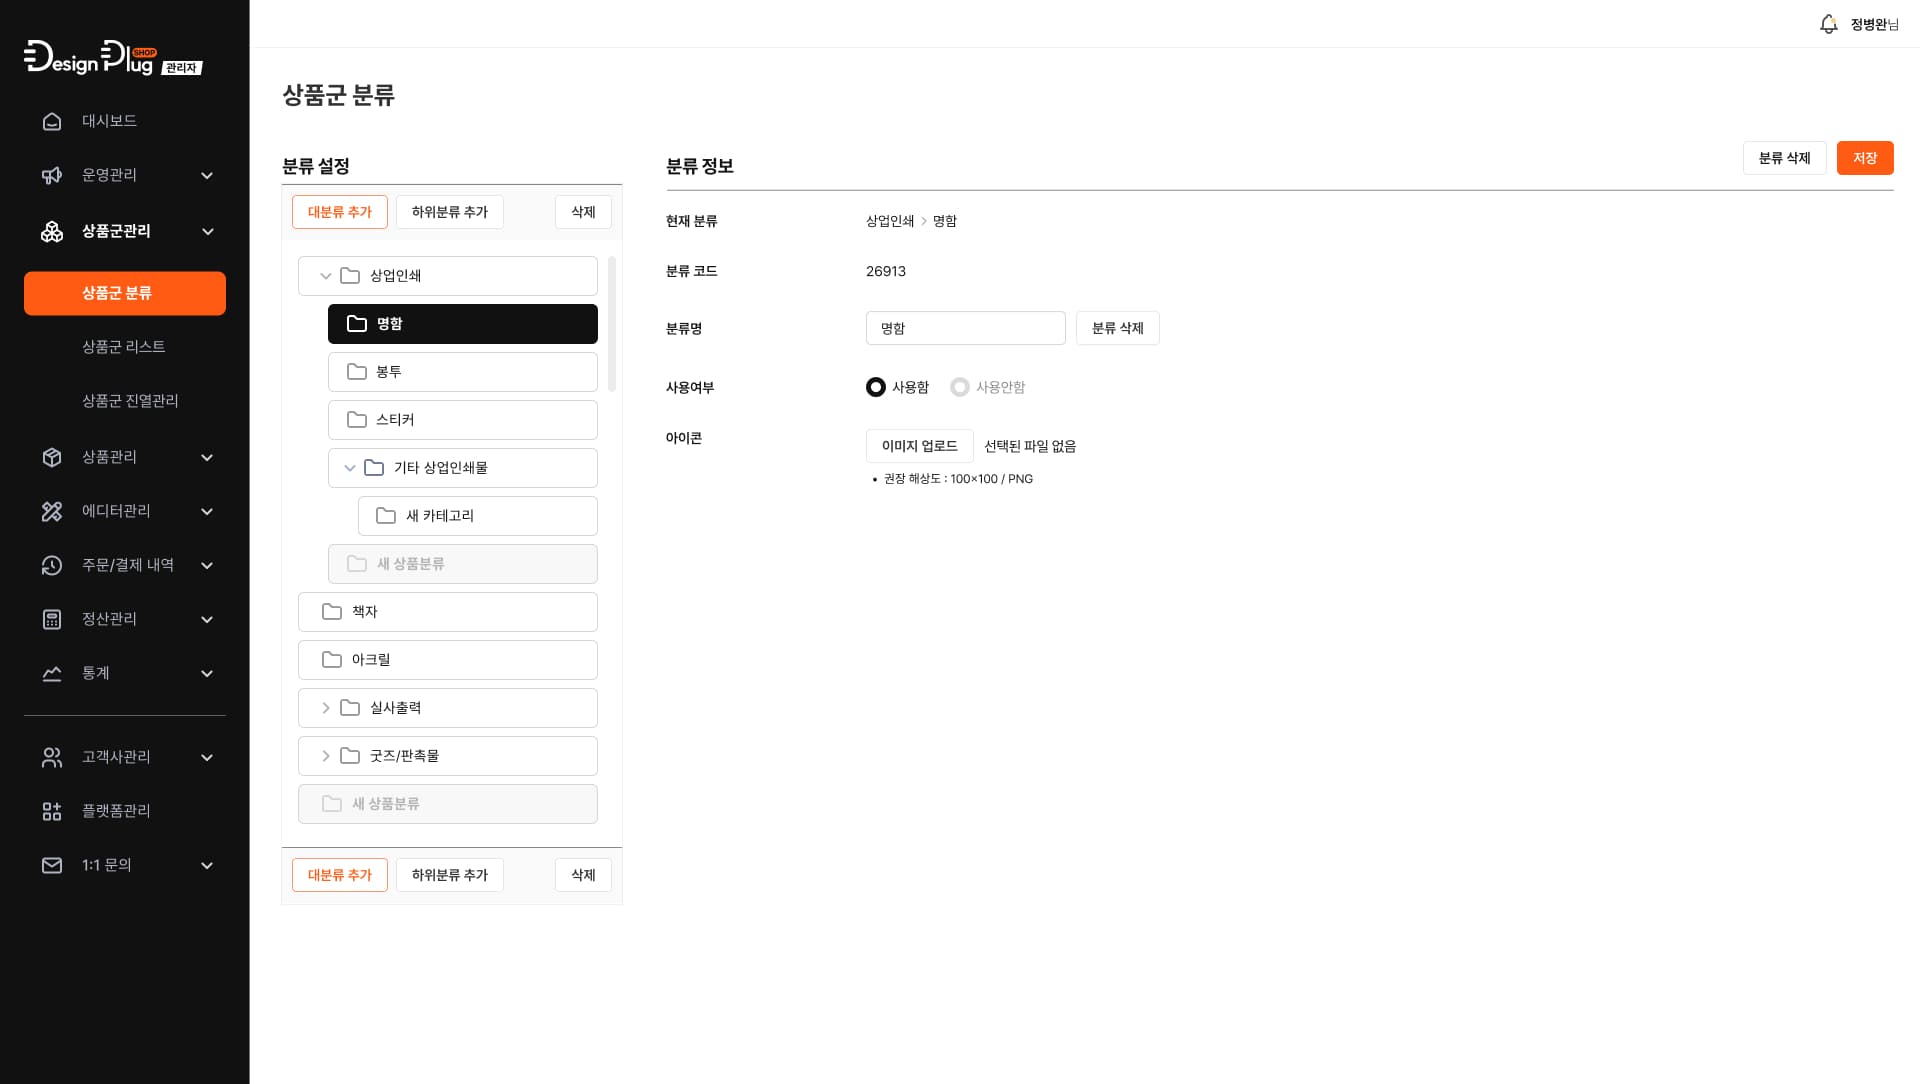Select 상품군 진열관리 in the sidebar
This screenshot has width=1920, height=1084.
pos(131,401)
